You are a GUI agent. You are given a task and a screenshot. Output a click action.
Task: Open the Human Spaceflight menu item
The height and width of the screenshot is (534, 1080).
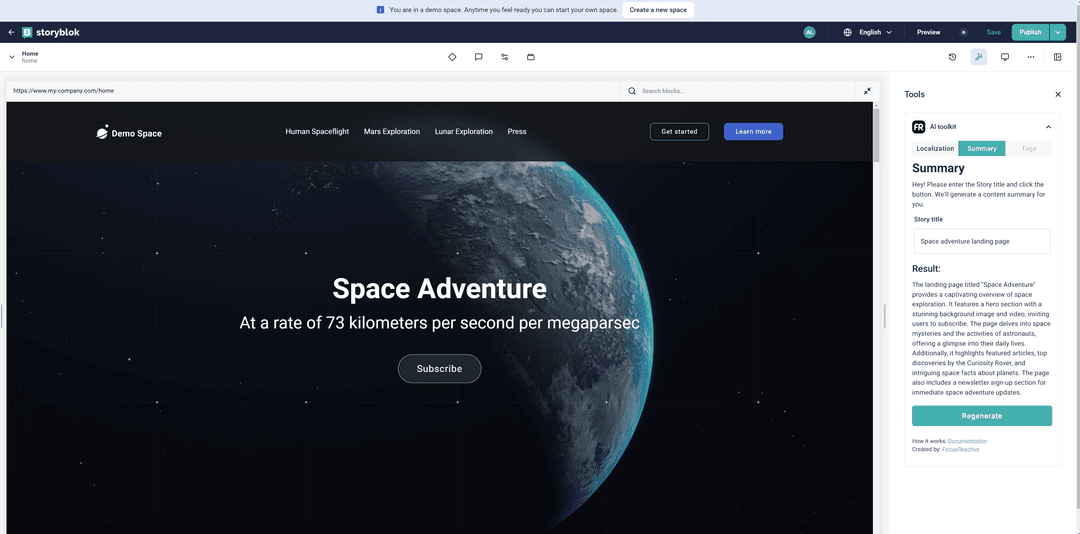317,132
